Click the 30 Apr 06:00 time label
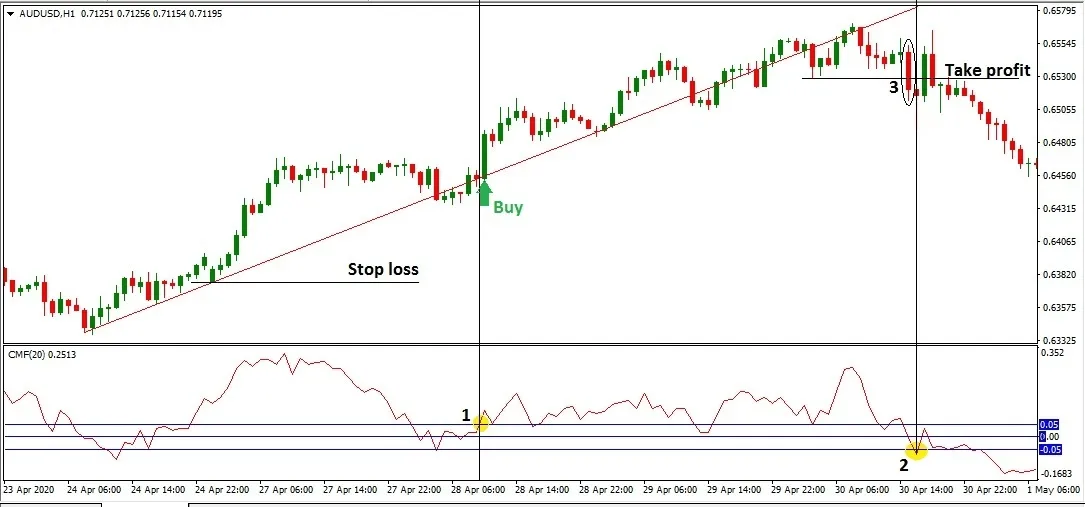 [x=863, y=489]
